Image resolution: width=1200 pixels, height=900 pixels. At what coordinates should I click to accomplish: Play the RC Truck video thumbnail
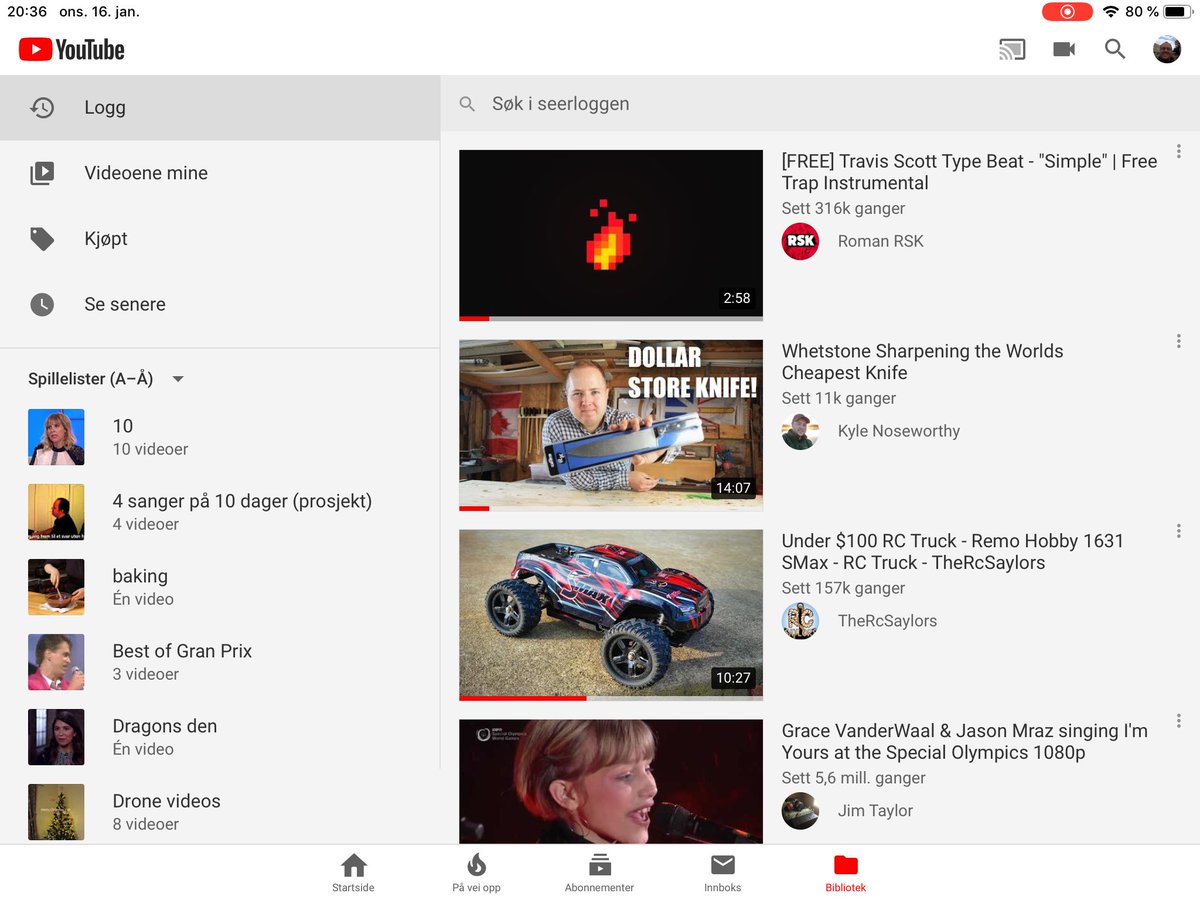point(611,615)
